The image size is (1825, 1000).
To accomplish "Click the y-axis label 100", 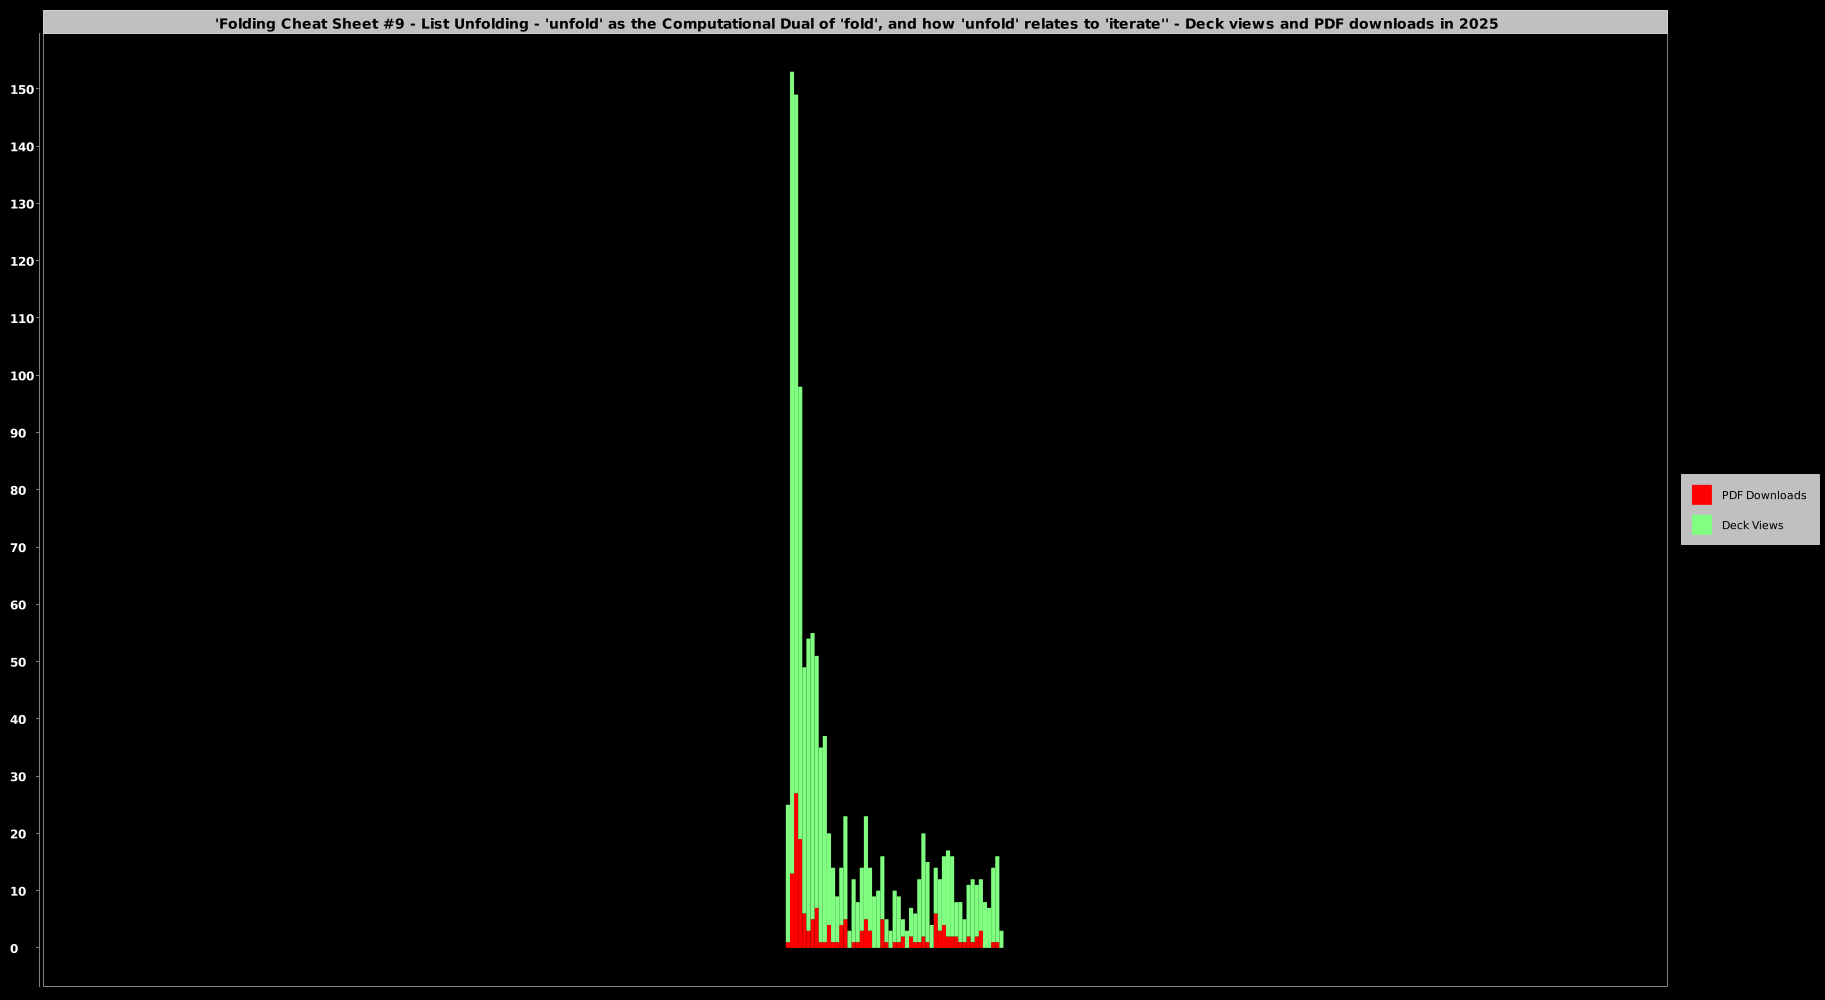I will pos(22,376).
